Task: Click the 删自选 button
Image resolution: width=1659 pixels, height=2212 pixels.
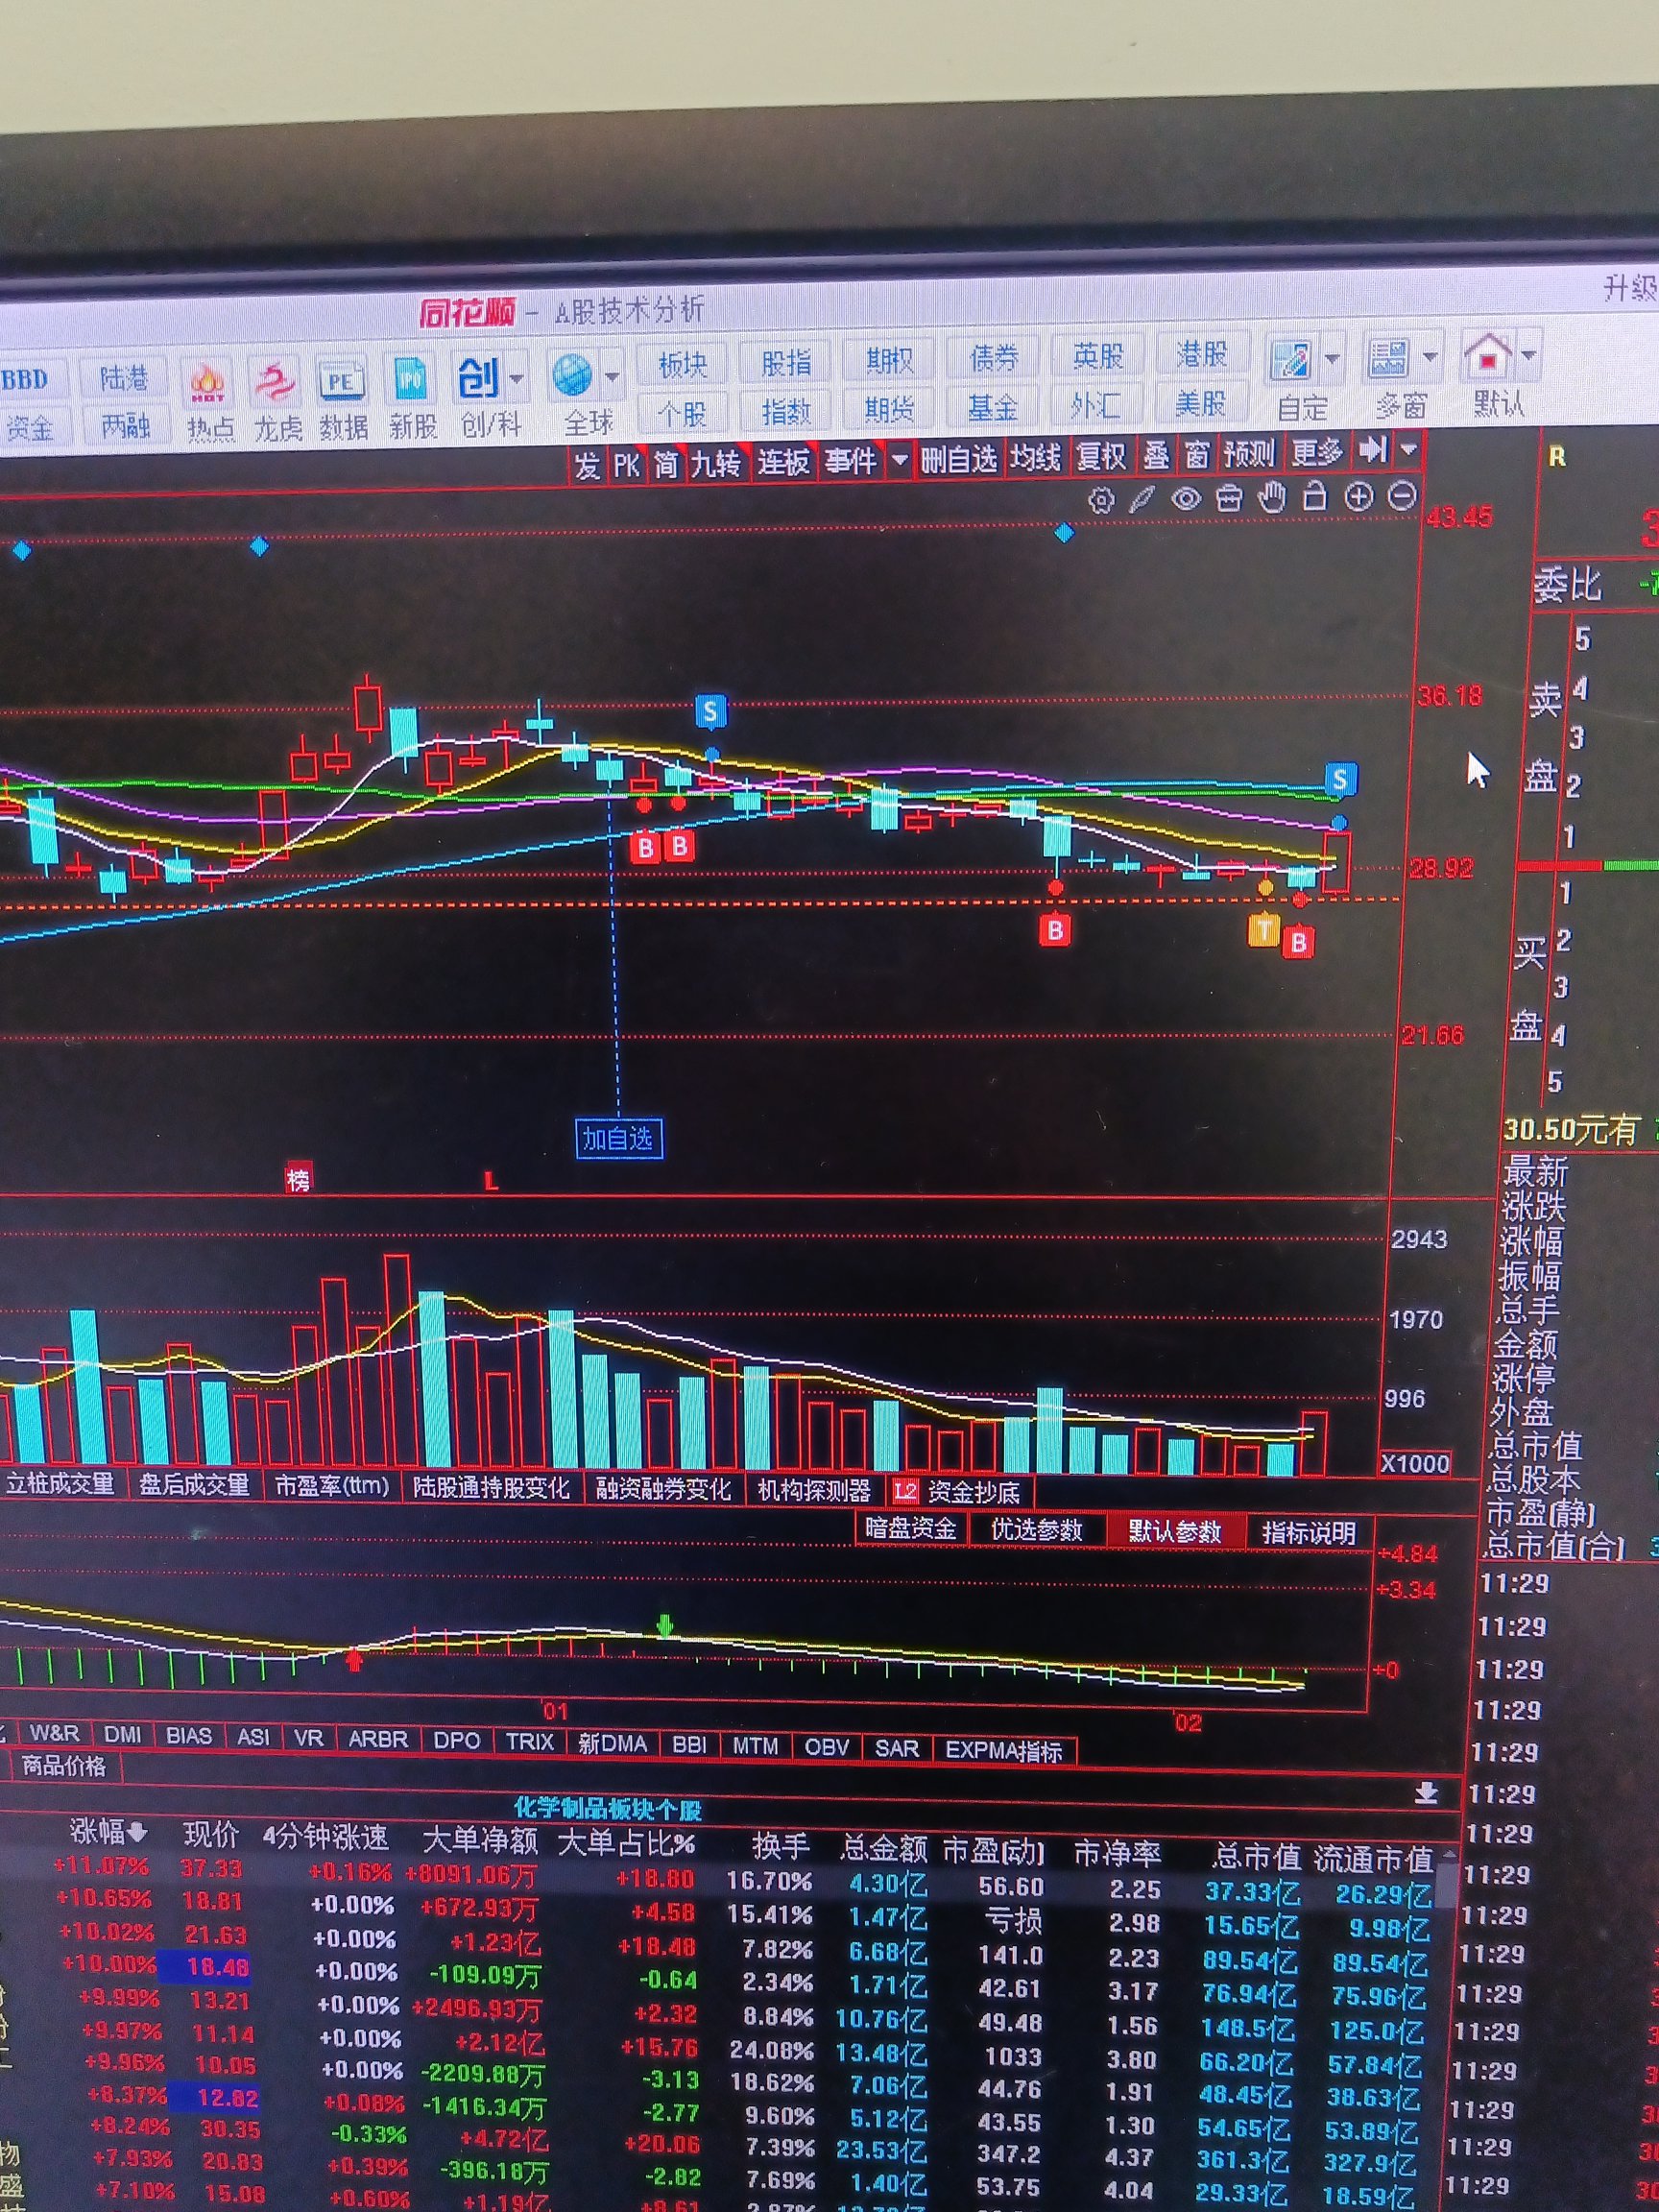Action: 959,459
